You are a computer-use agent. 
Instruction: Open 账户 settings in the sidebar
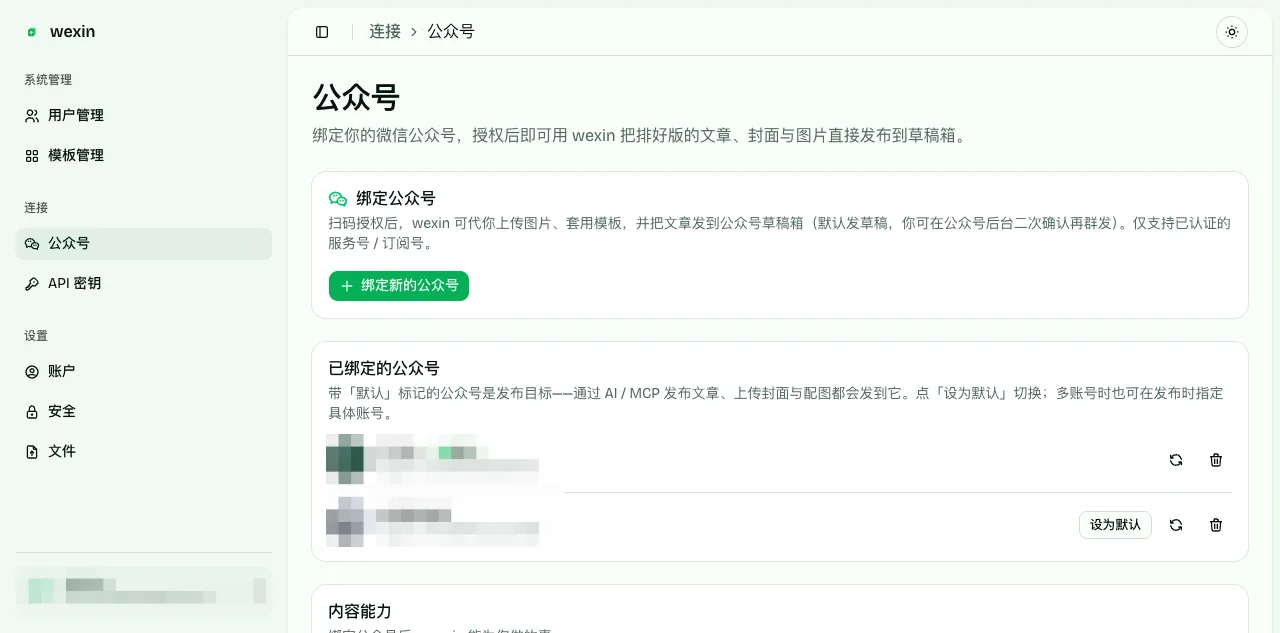tap(144, 371)
